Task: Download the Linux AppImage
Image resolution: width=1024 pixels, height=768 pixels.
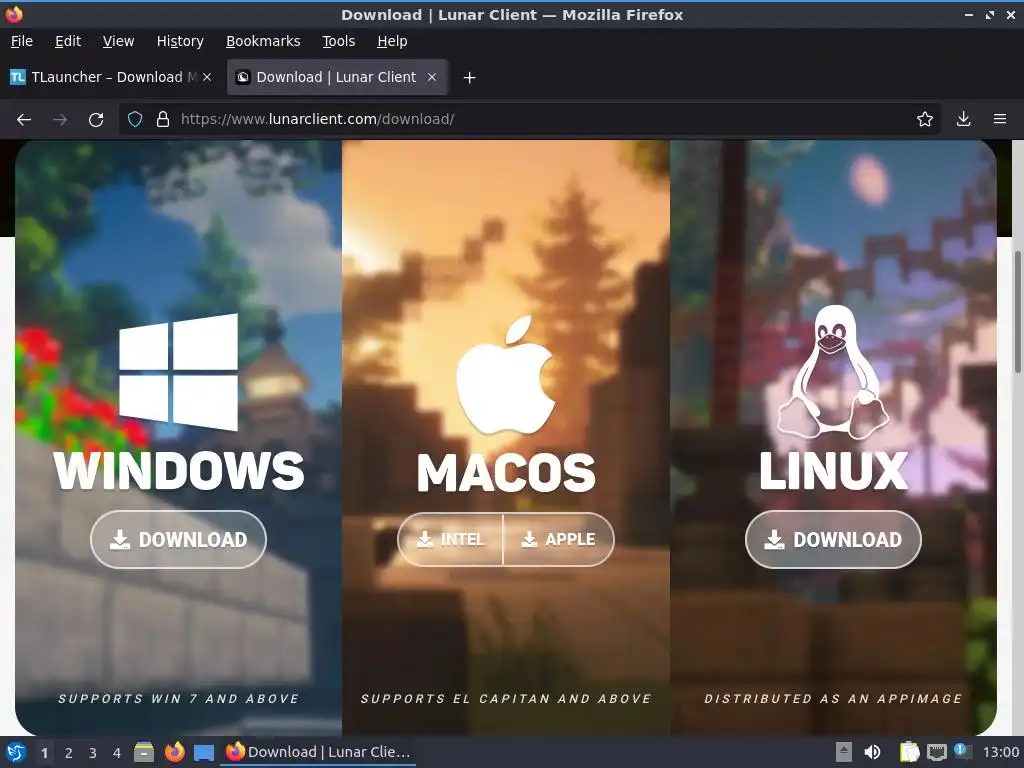Action: click(x=833, y=539)
